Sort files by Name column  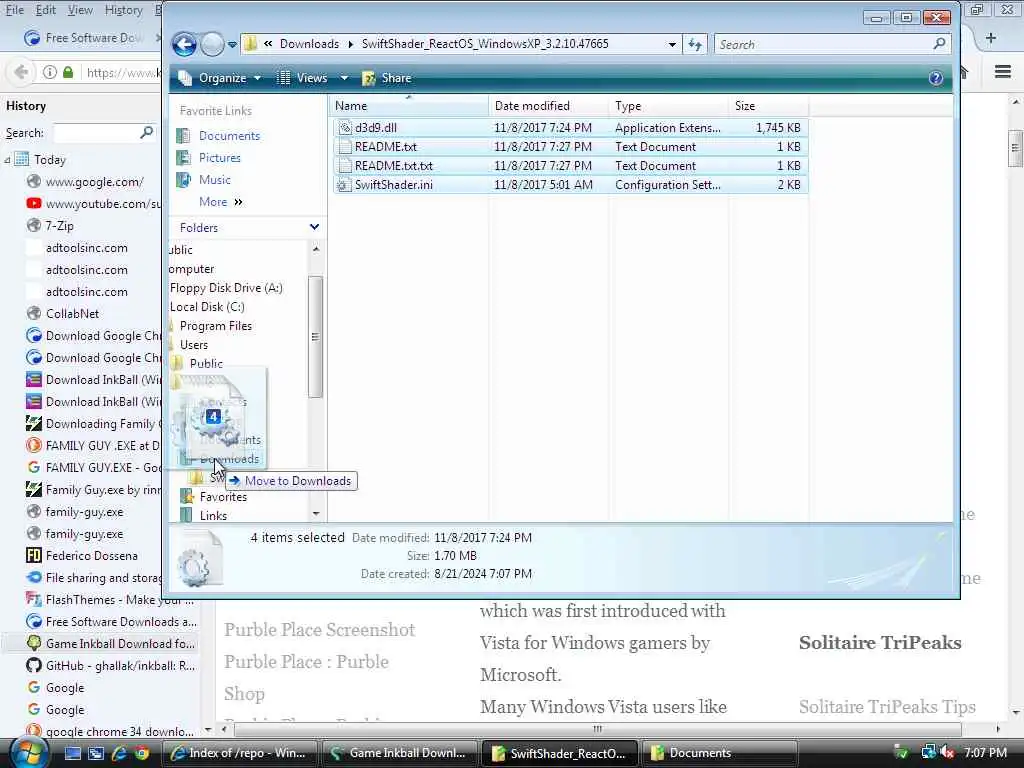(409, 106)
